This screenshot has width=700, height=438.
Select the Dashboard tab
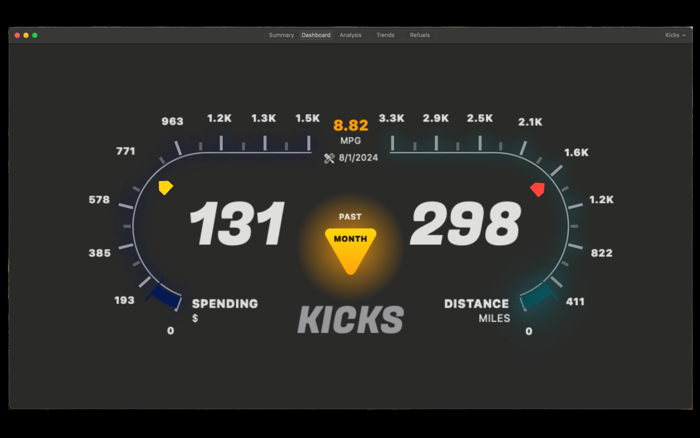316,35
